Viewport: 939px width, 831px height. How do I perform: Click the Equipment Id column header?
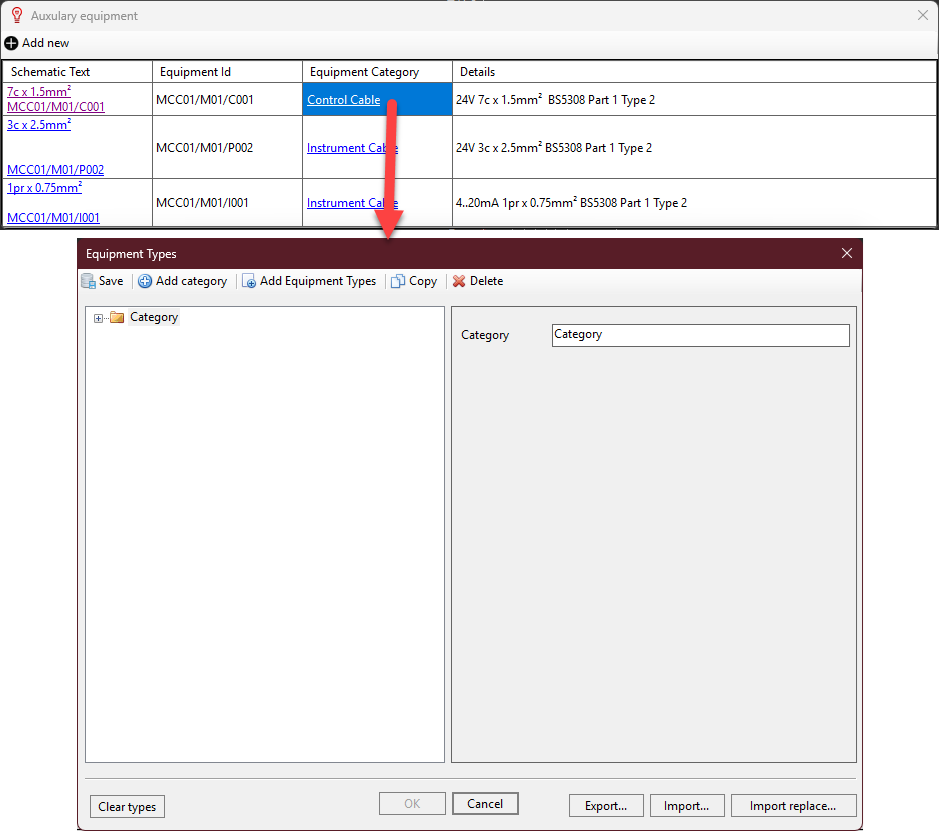[228, 72]
